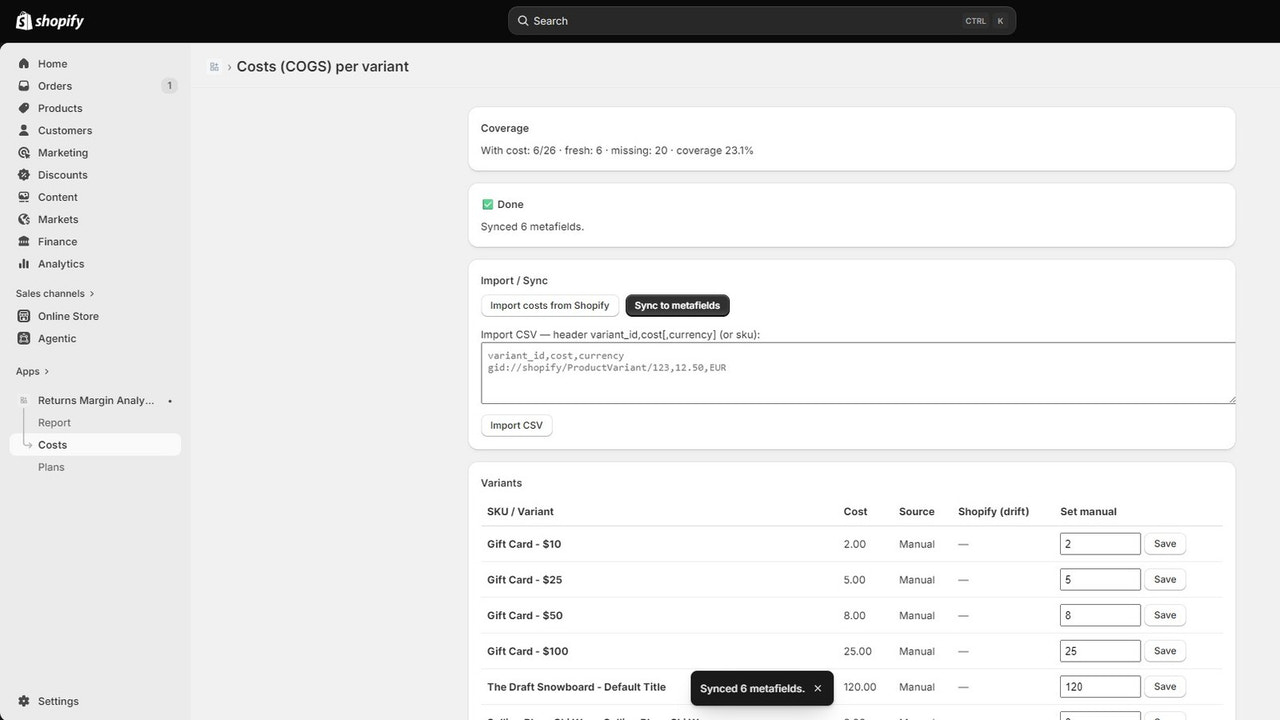The width and height of the screenshot is (1280, 720).
Task: Click the "120.00" cost value
Action: (x=860, y=687)
